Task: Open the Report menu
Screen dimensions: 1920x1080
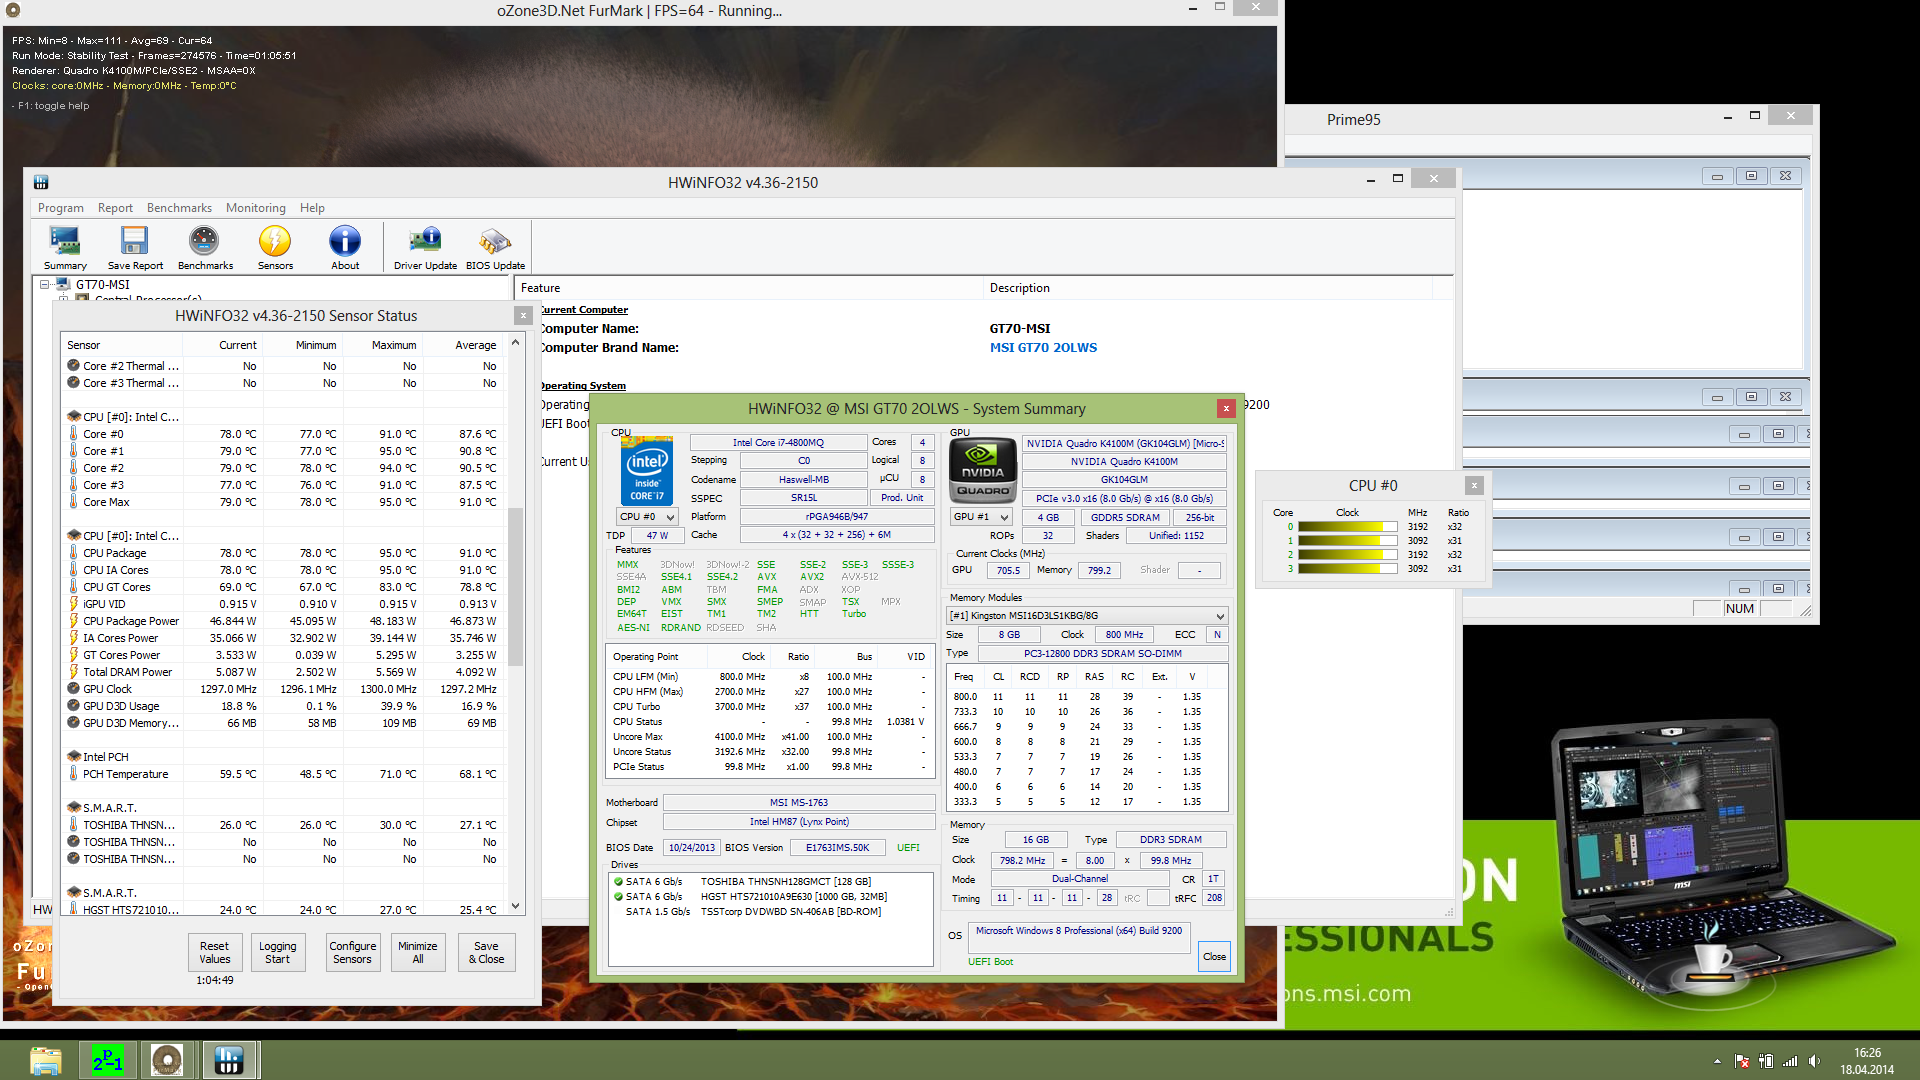Action: click(115, 208)
